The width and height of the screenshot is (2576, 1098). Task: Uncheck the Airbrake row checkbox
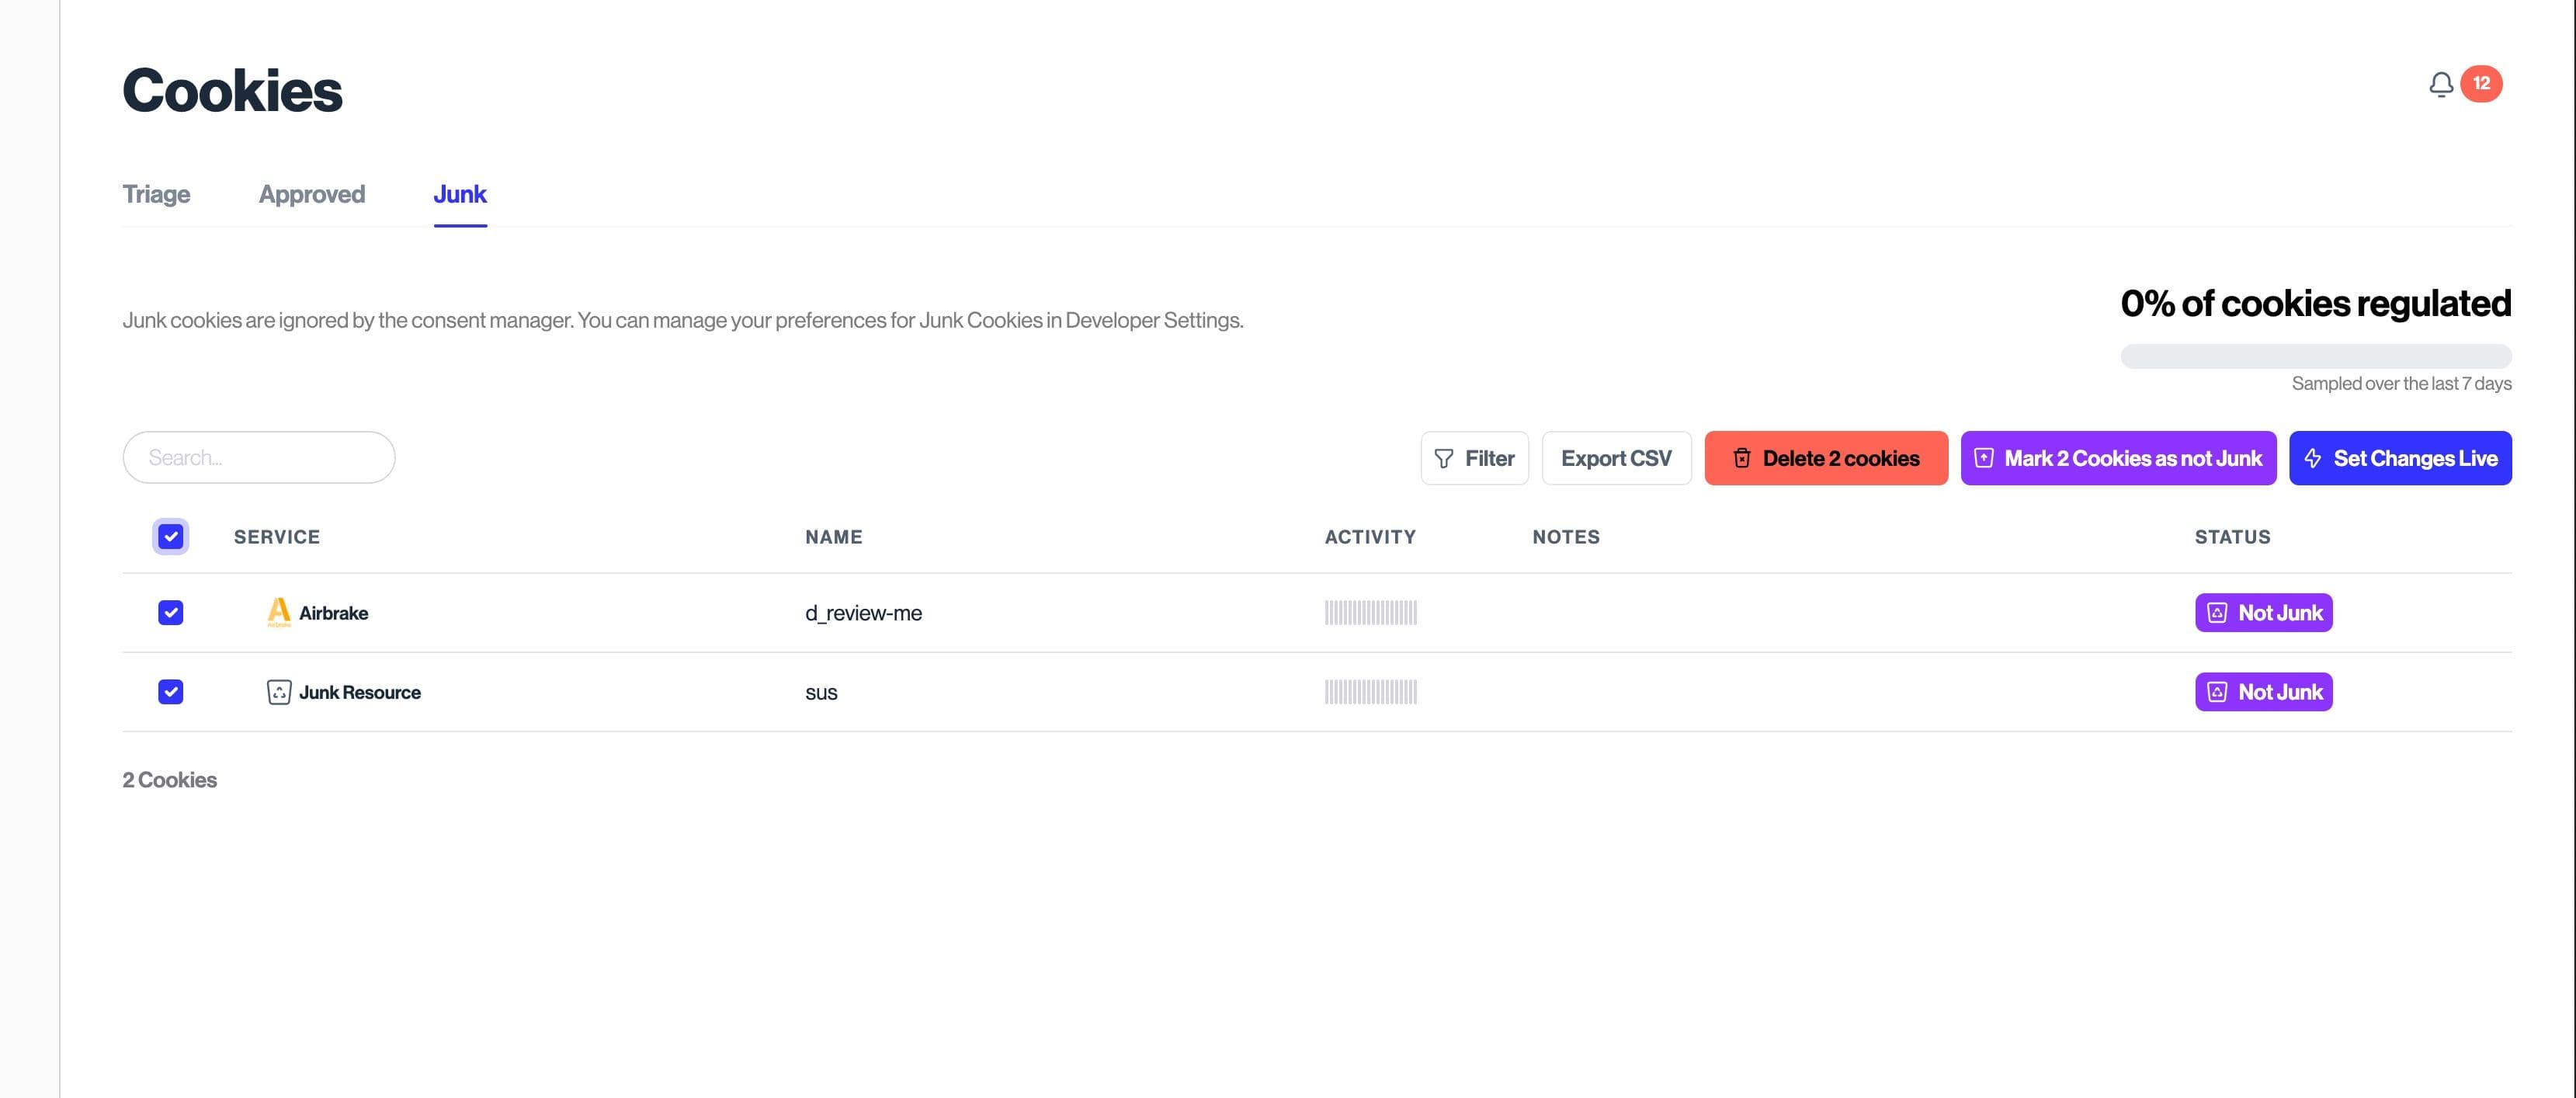click(171, 613)
